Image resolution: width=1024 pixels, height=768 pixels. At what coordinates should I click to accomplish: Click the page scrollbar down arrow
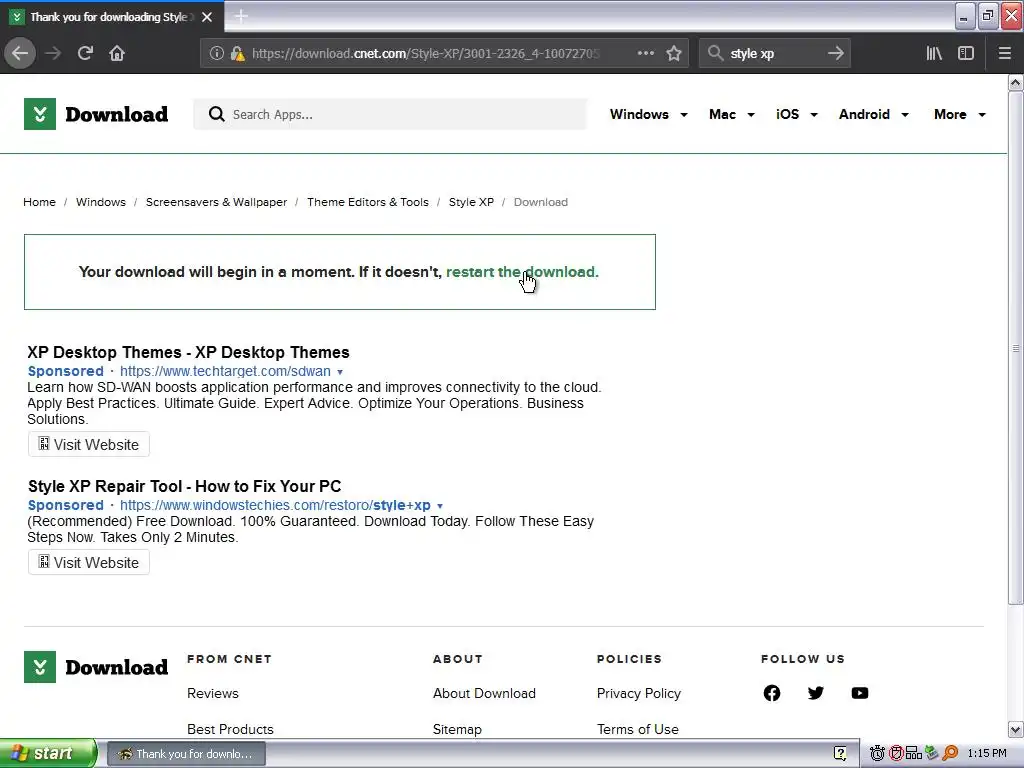1015,729
